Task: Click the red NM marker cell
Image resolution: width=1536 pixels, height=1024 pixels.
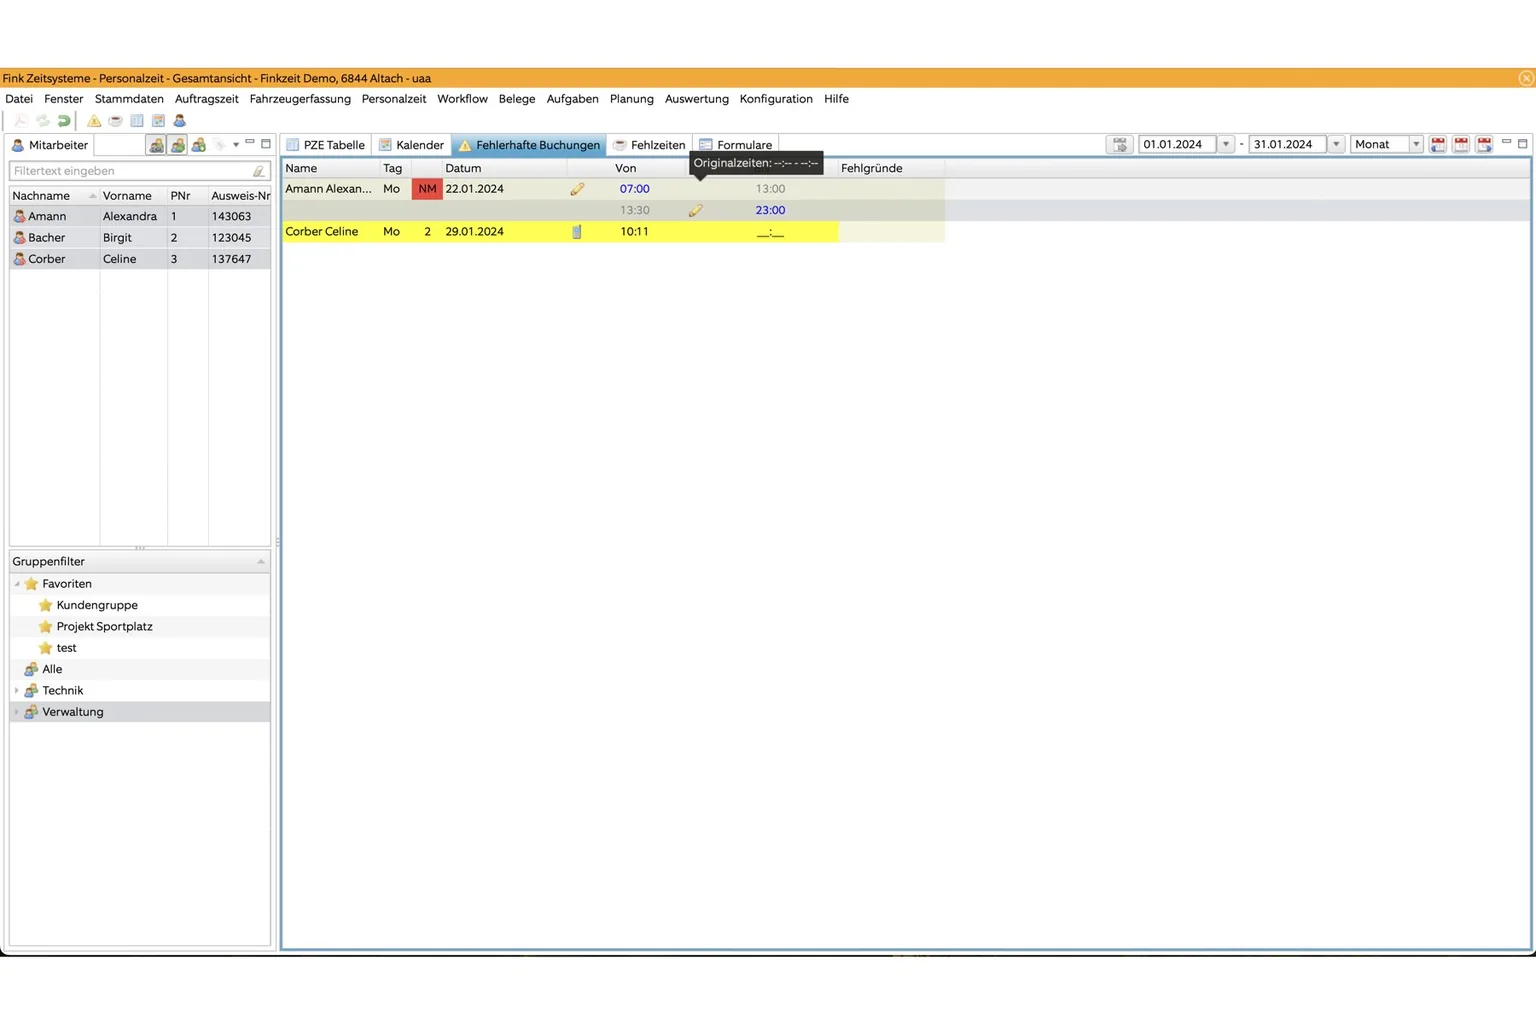Action: pyautogui.click(x=427, y=189)
